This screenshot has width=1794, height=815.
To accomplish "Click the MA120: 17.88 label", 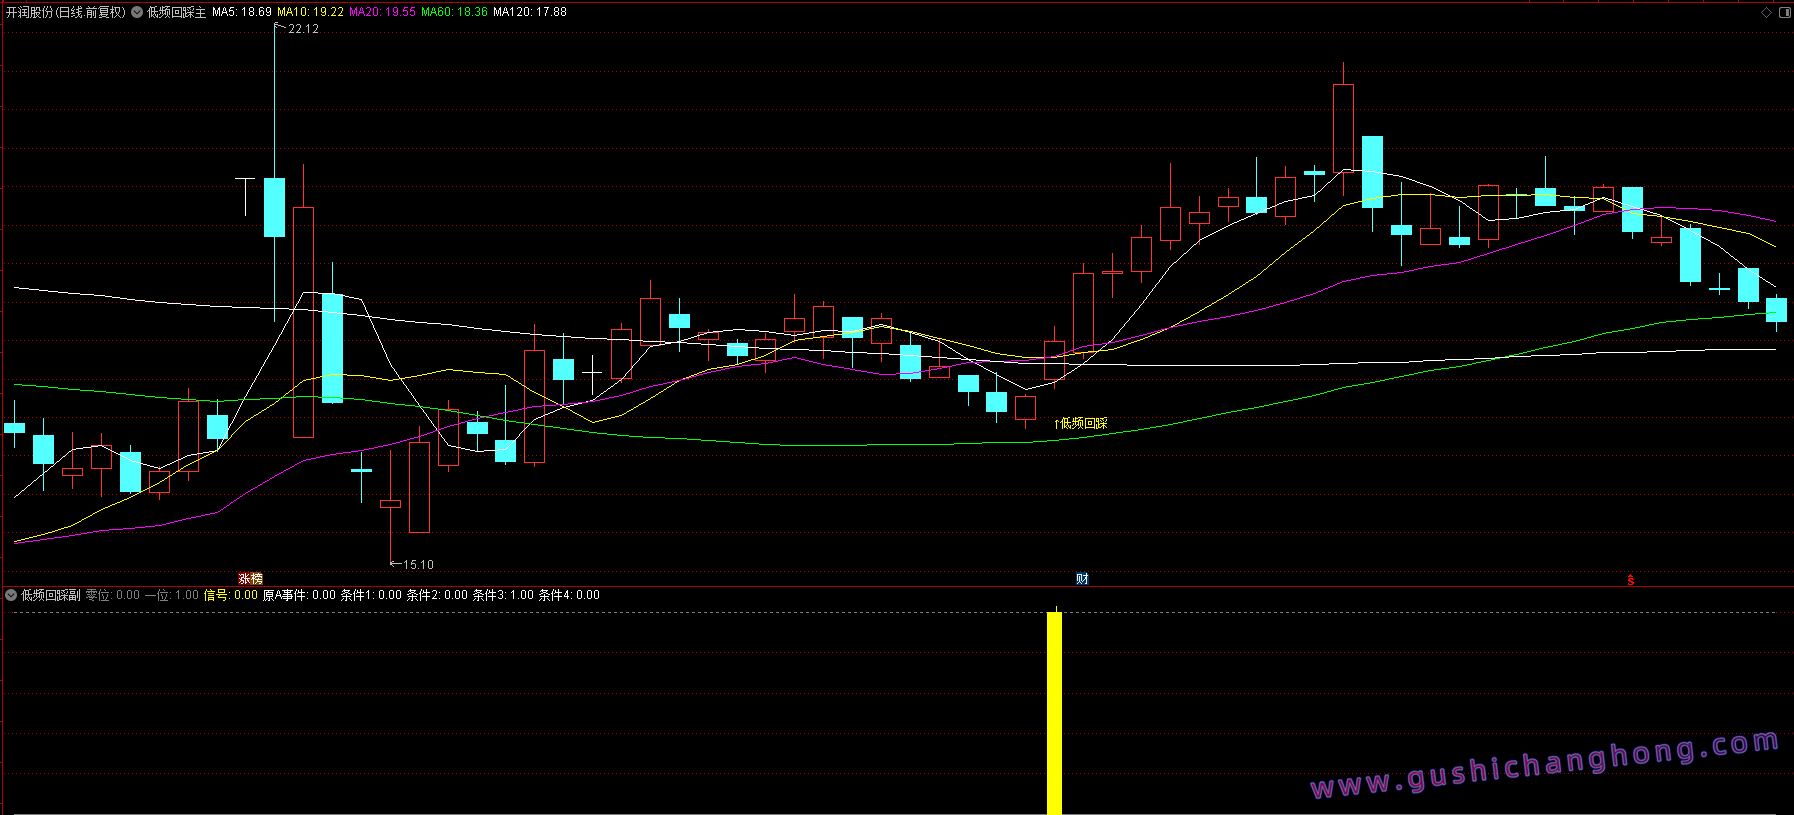I will coord(530,12).
